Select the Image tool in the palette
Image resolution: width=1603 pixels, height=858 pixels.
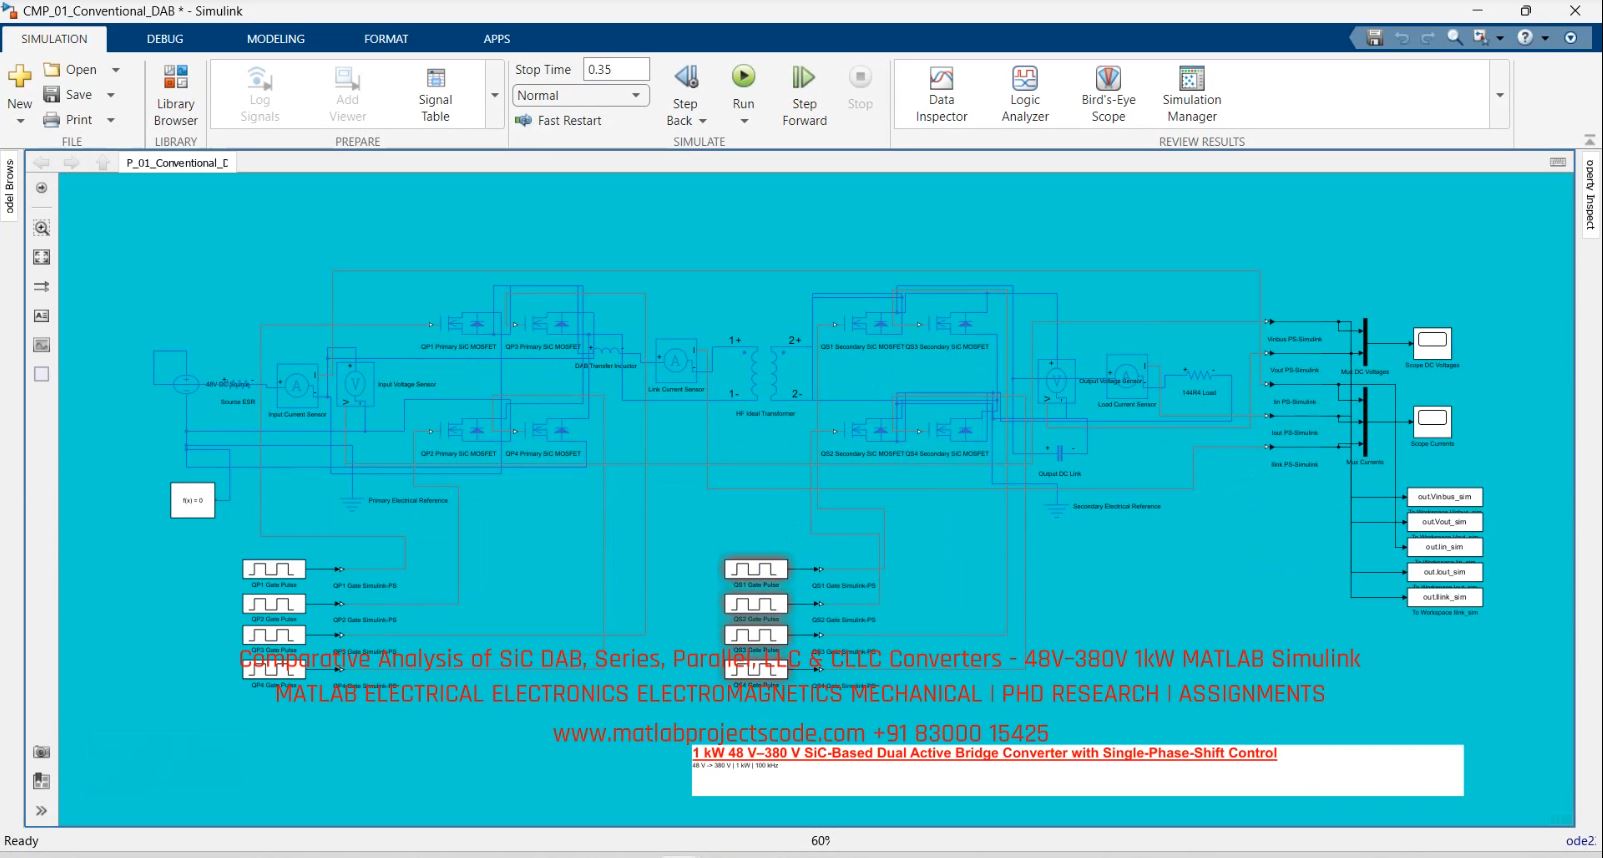(x=41, y=345)
